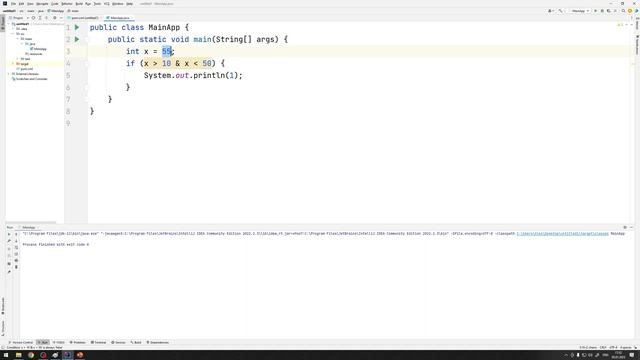Open the VCS menu
Image resolution: width=640 pixels, height=360 pixels.
coord(107,4)
